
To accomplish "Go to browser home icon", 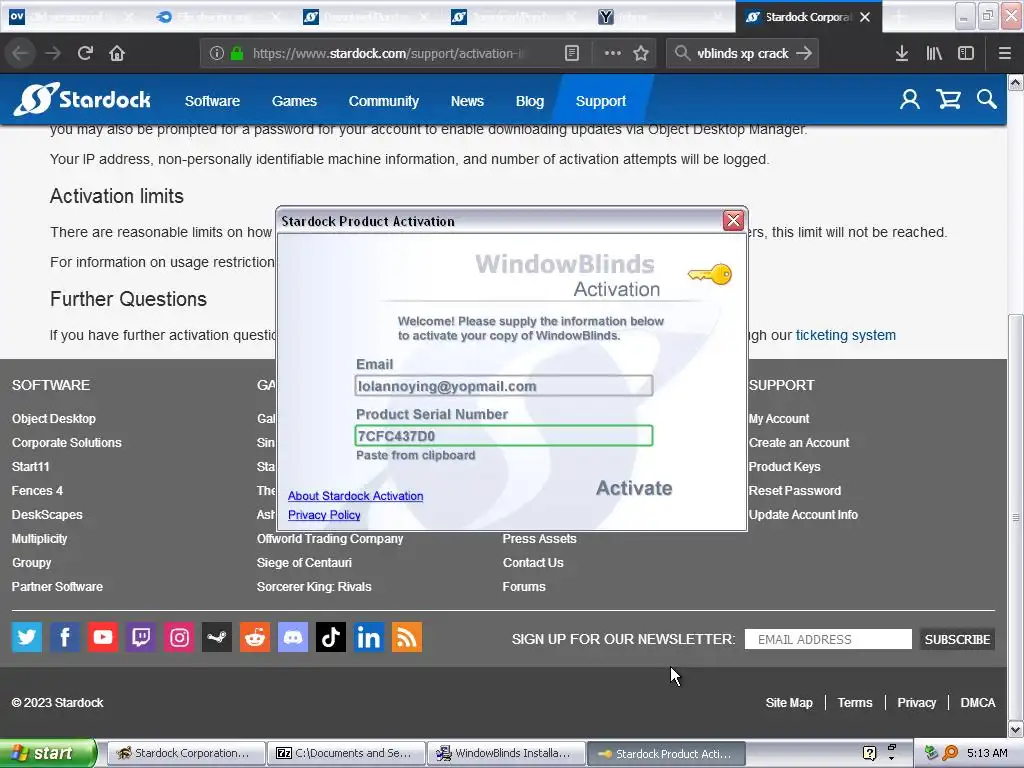I will [x=117, y=53].
